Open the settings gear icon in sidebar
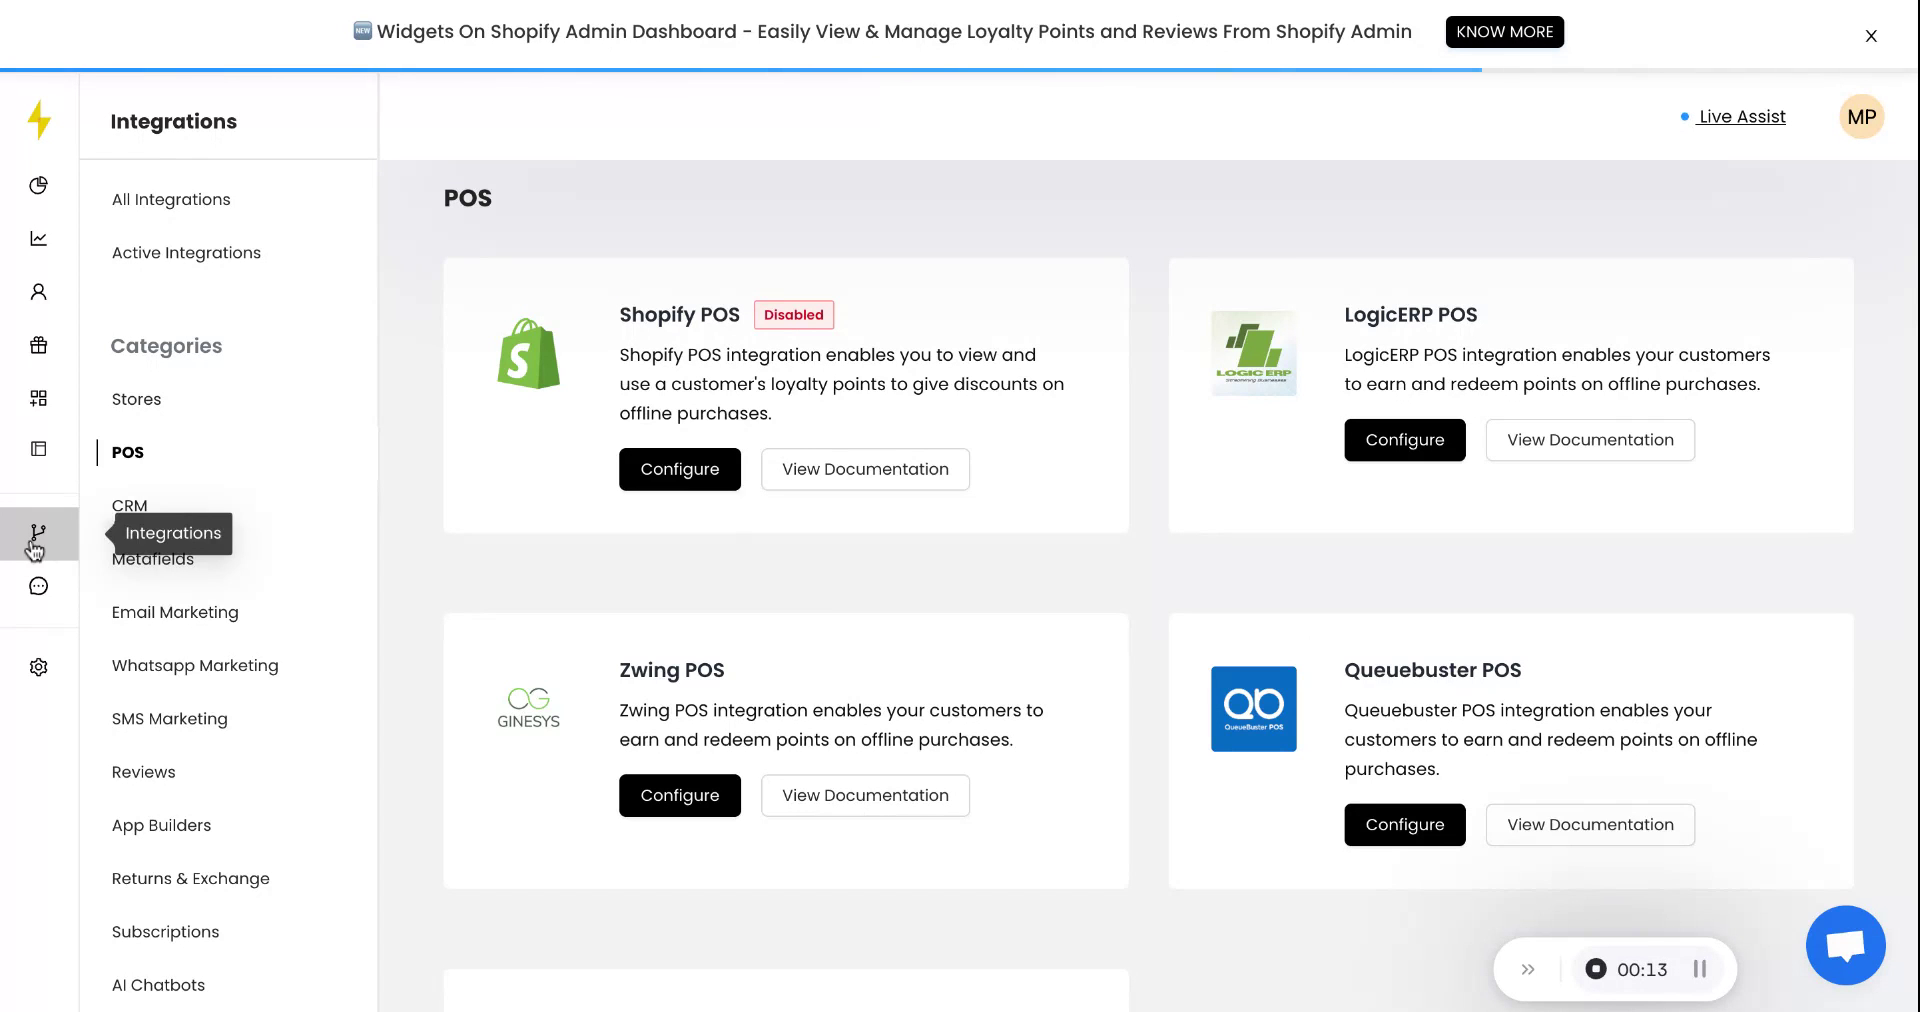Image resolution: width=1920 pixels, height=1012 pixels. pos(39,667)
